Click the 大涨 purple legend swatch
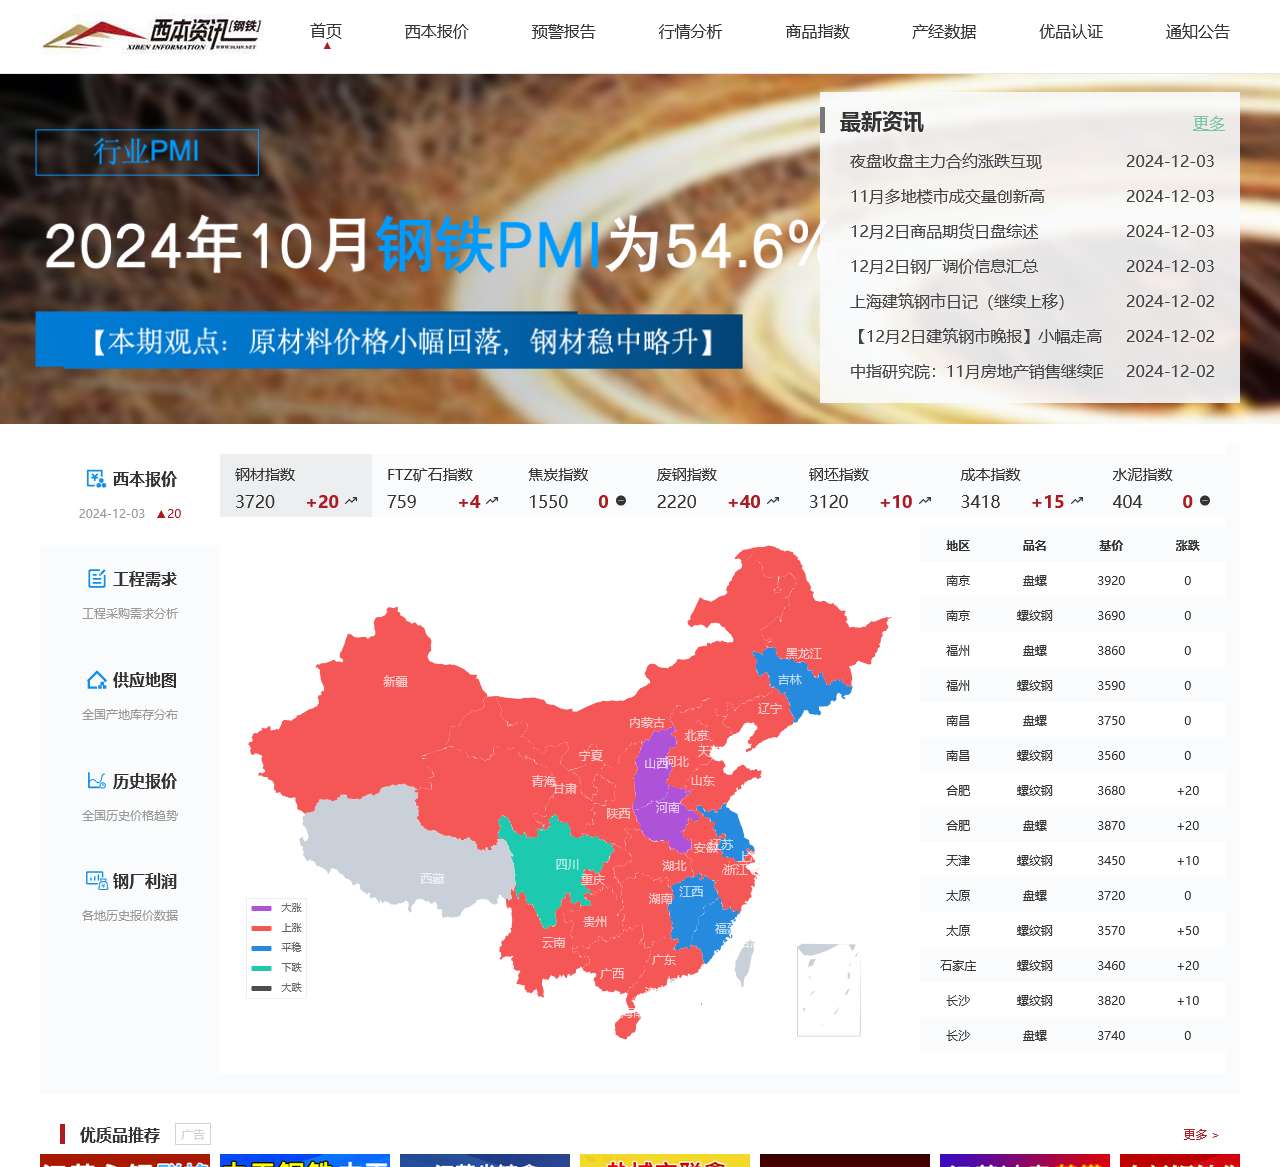1280x1167 pixels. tap(261, 908)
